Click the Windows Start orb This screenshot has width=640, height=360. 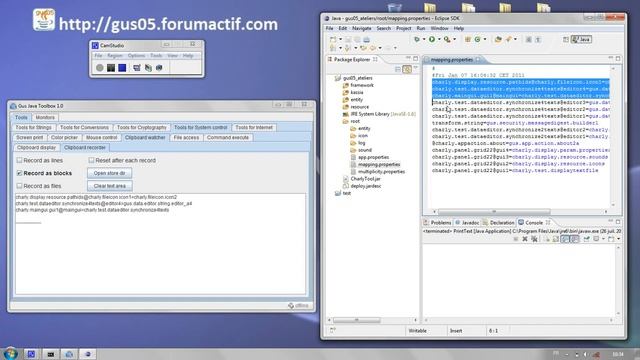point(10,353)
